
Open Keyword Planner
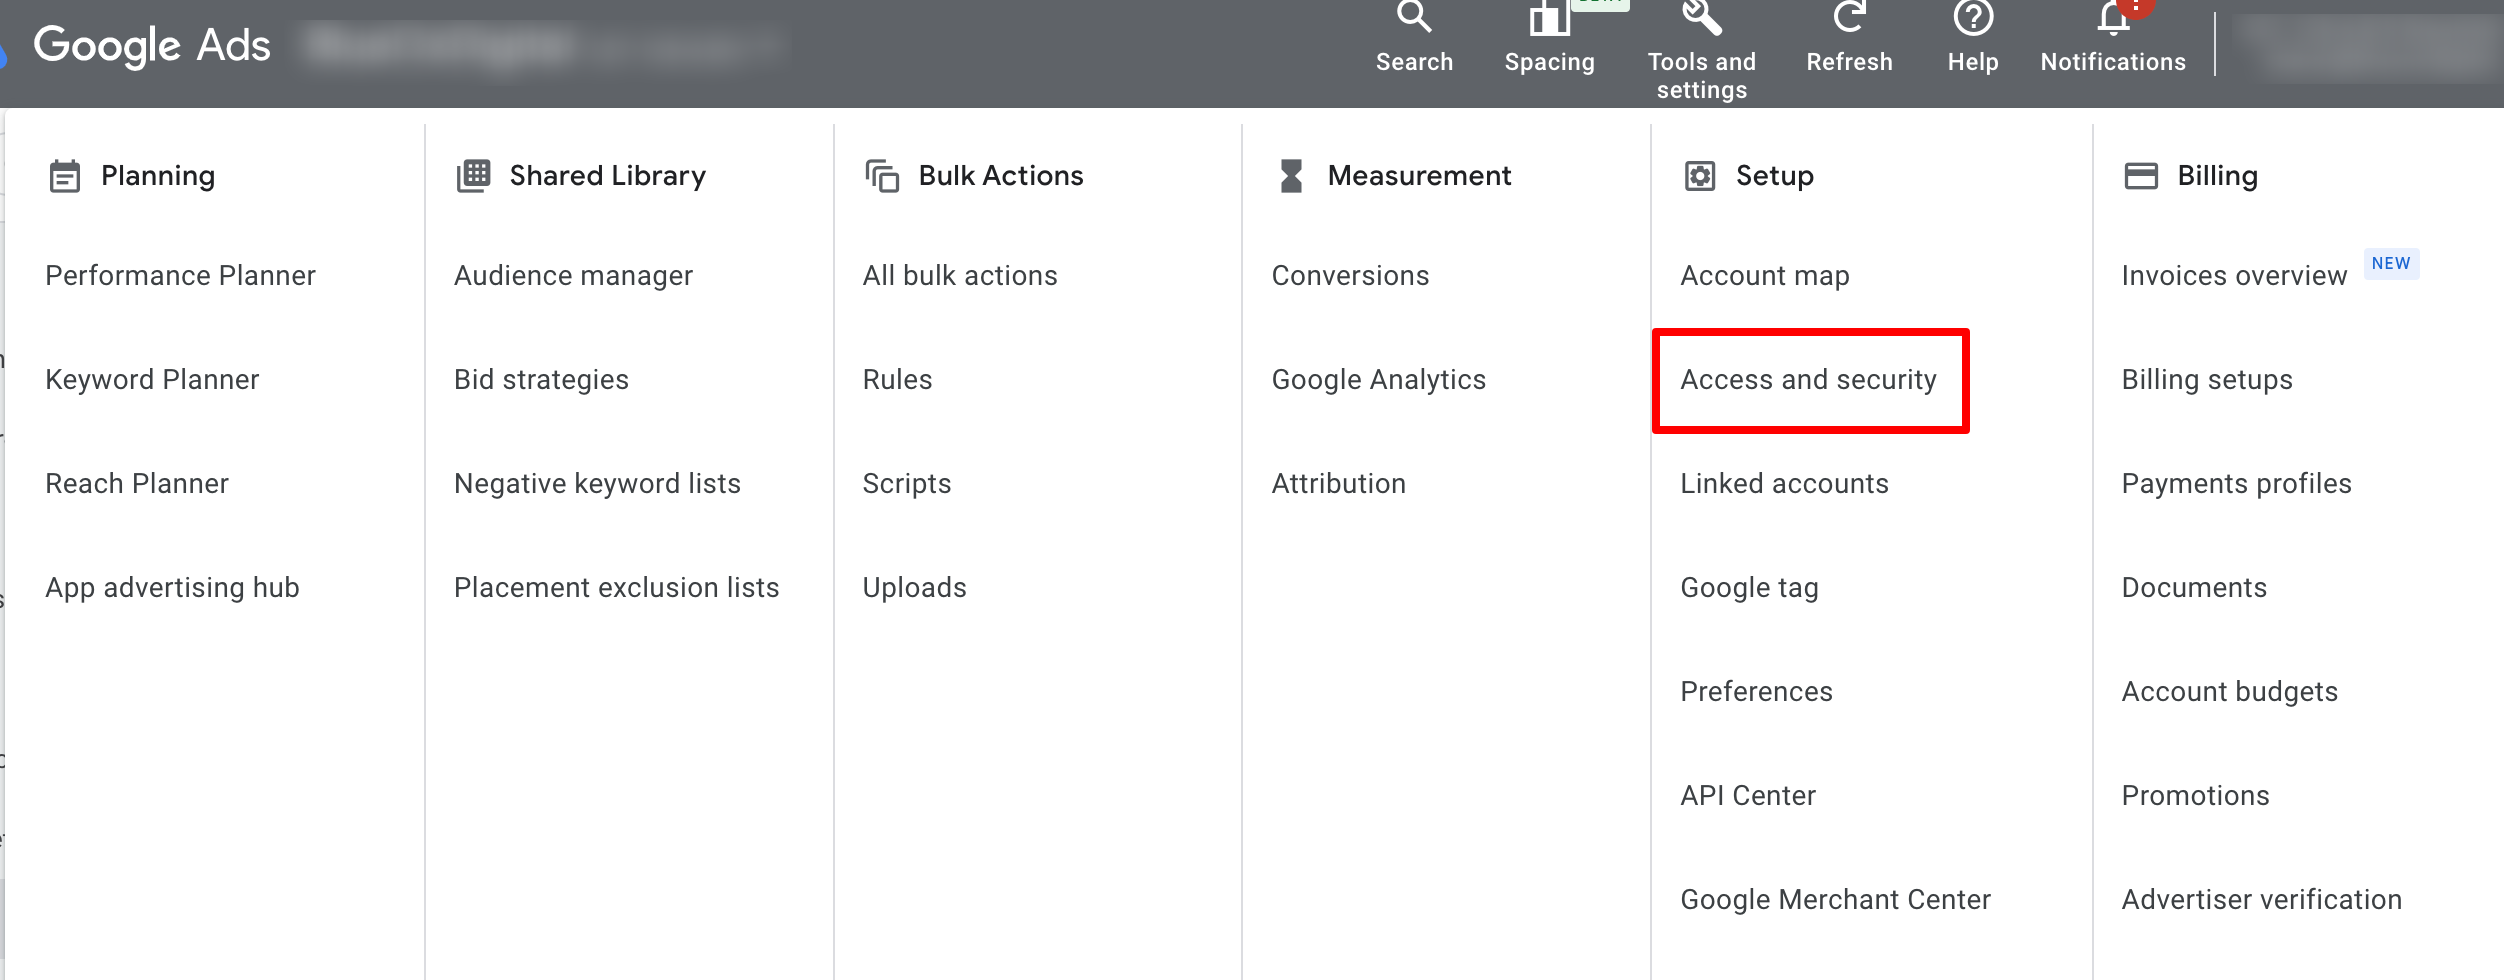coord(152,380)
